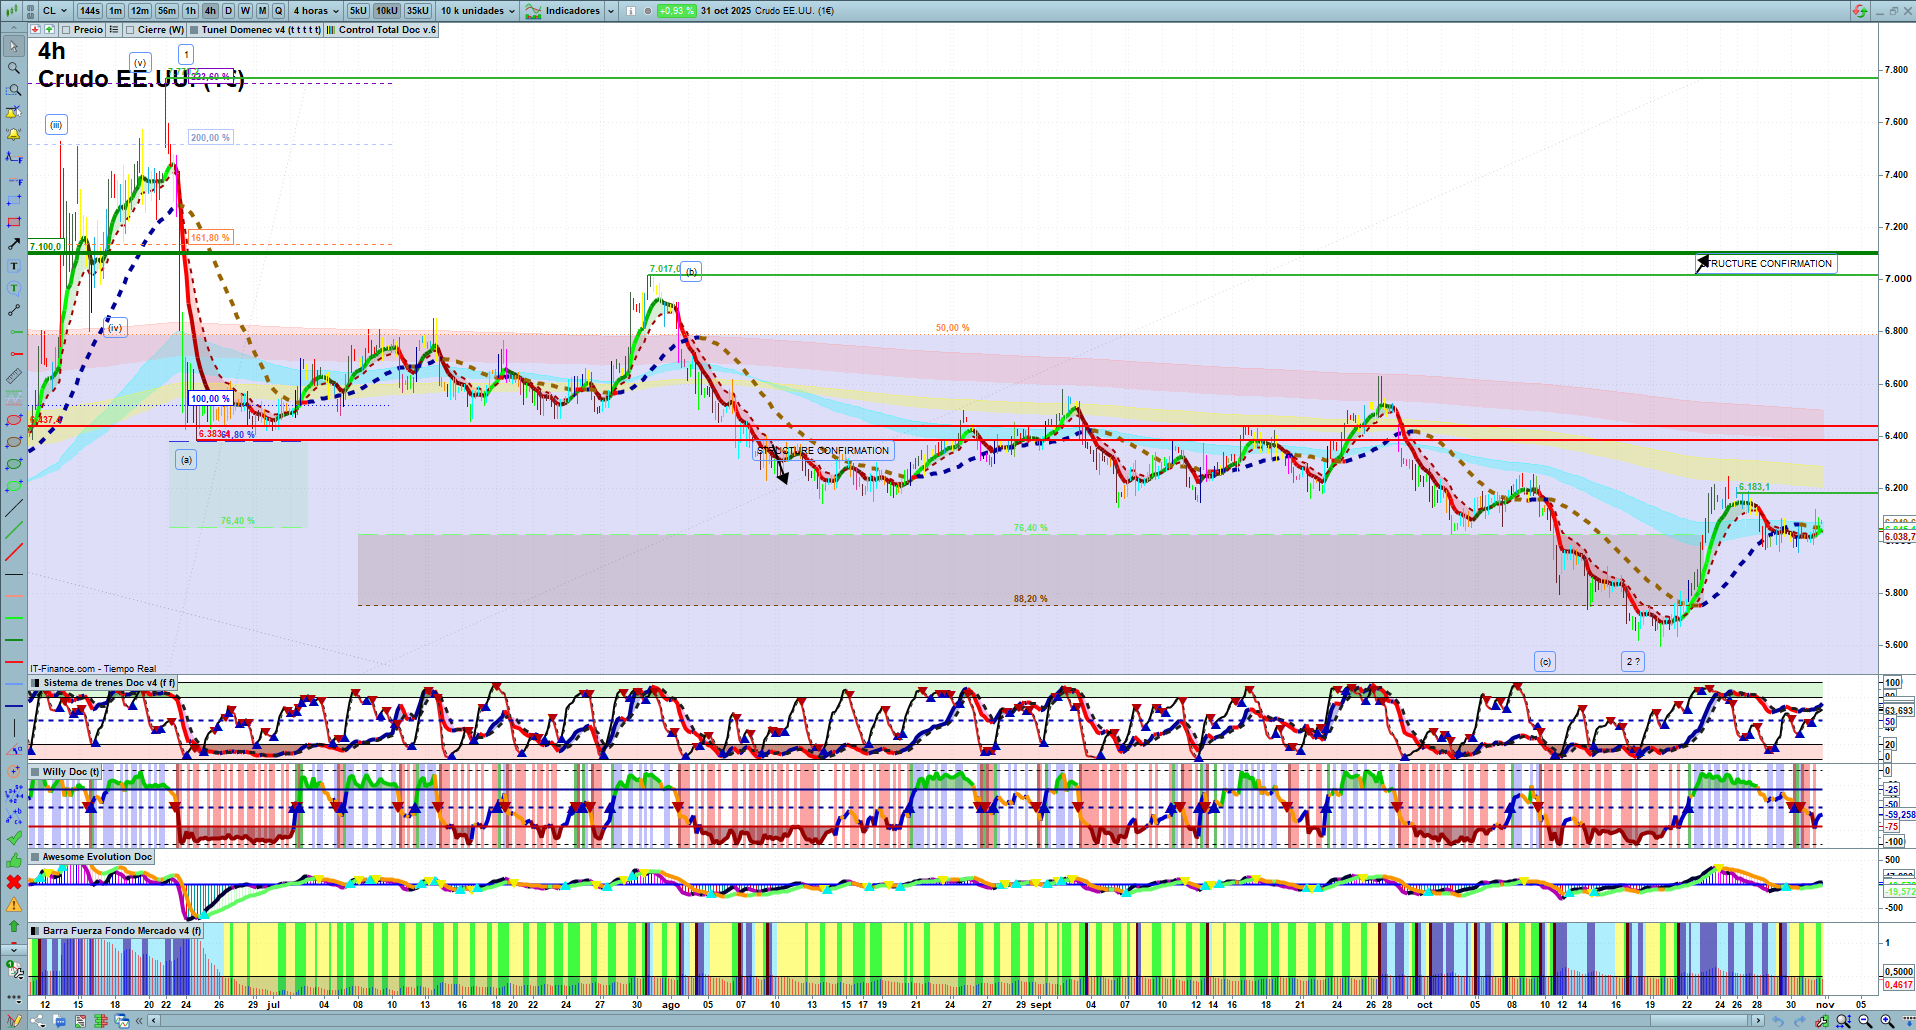Expand the 4 horas timeframe dropdown
Screen dimensions: 1916x1030
tap(316, 11)
